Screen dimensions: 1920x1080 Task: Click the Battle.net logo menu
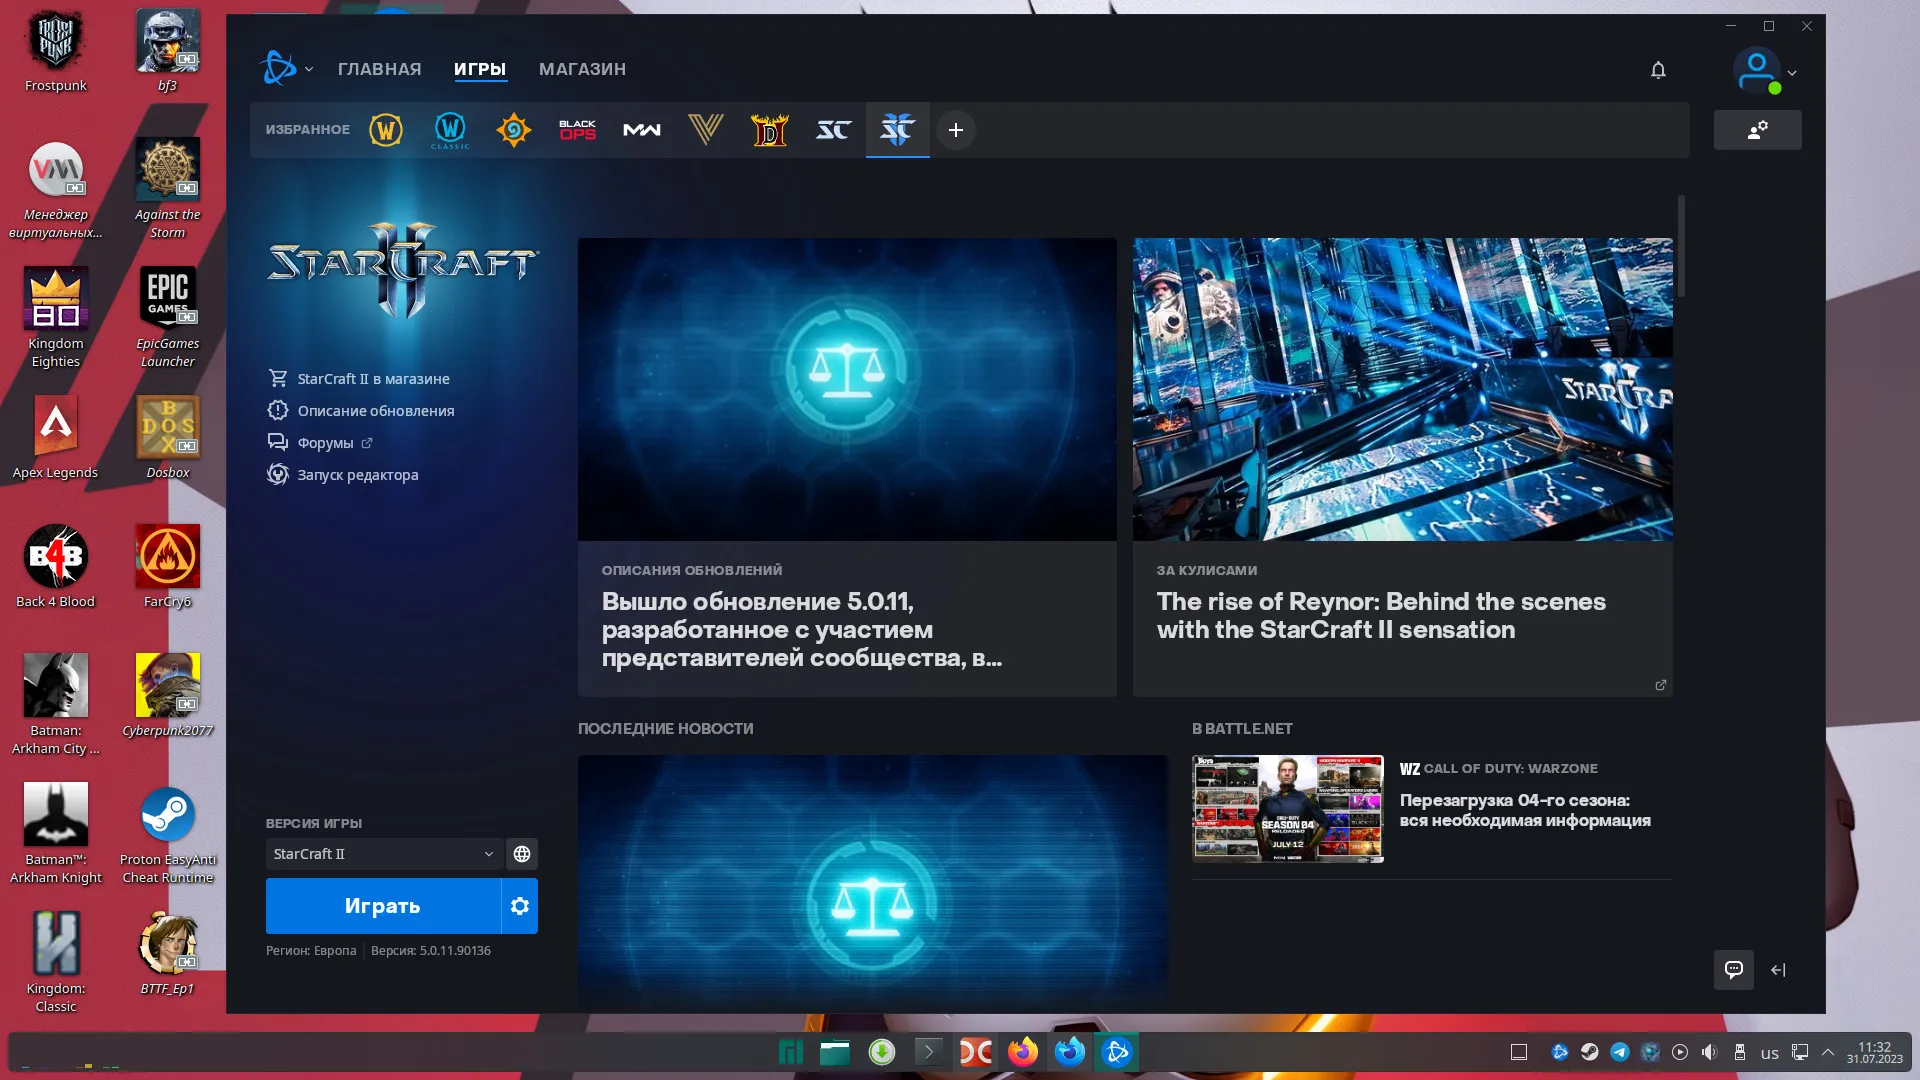click(x=285, y=69)
